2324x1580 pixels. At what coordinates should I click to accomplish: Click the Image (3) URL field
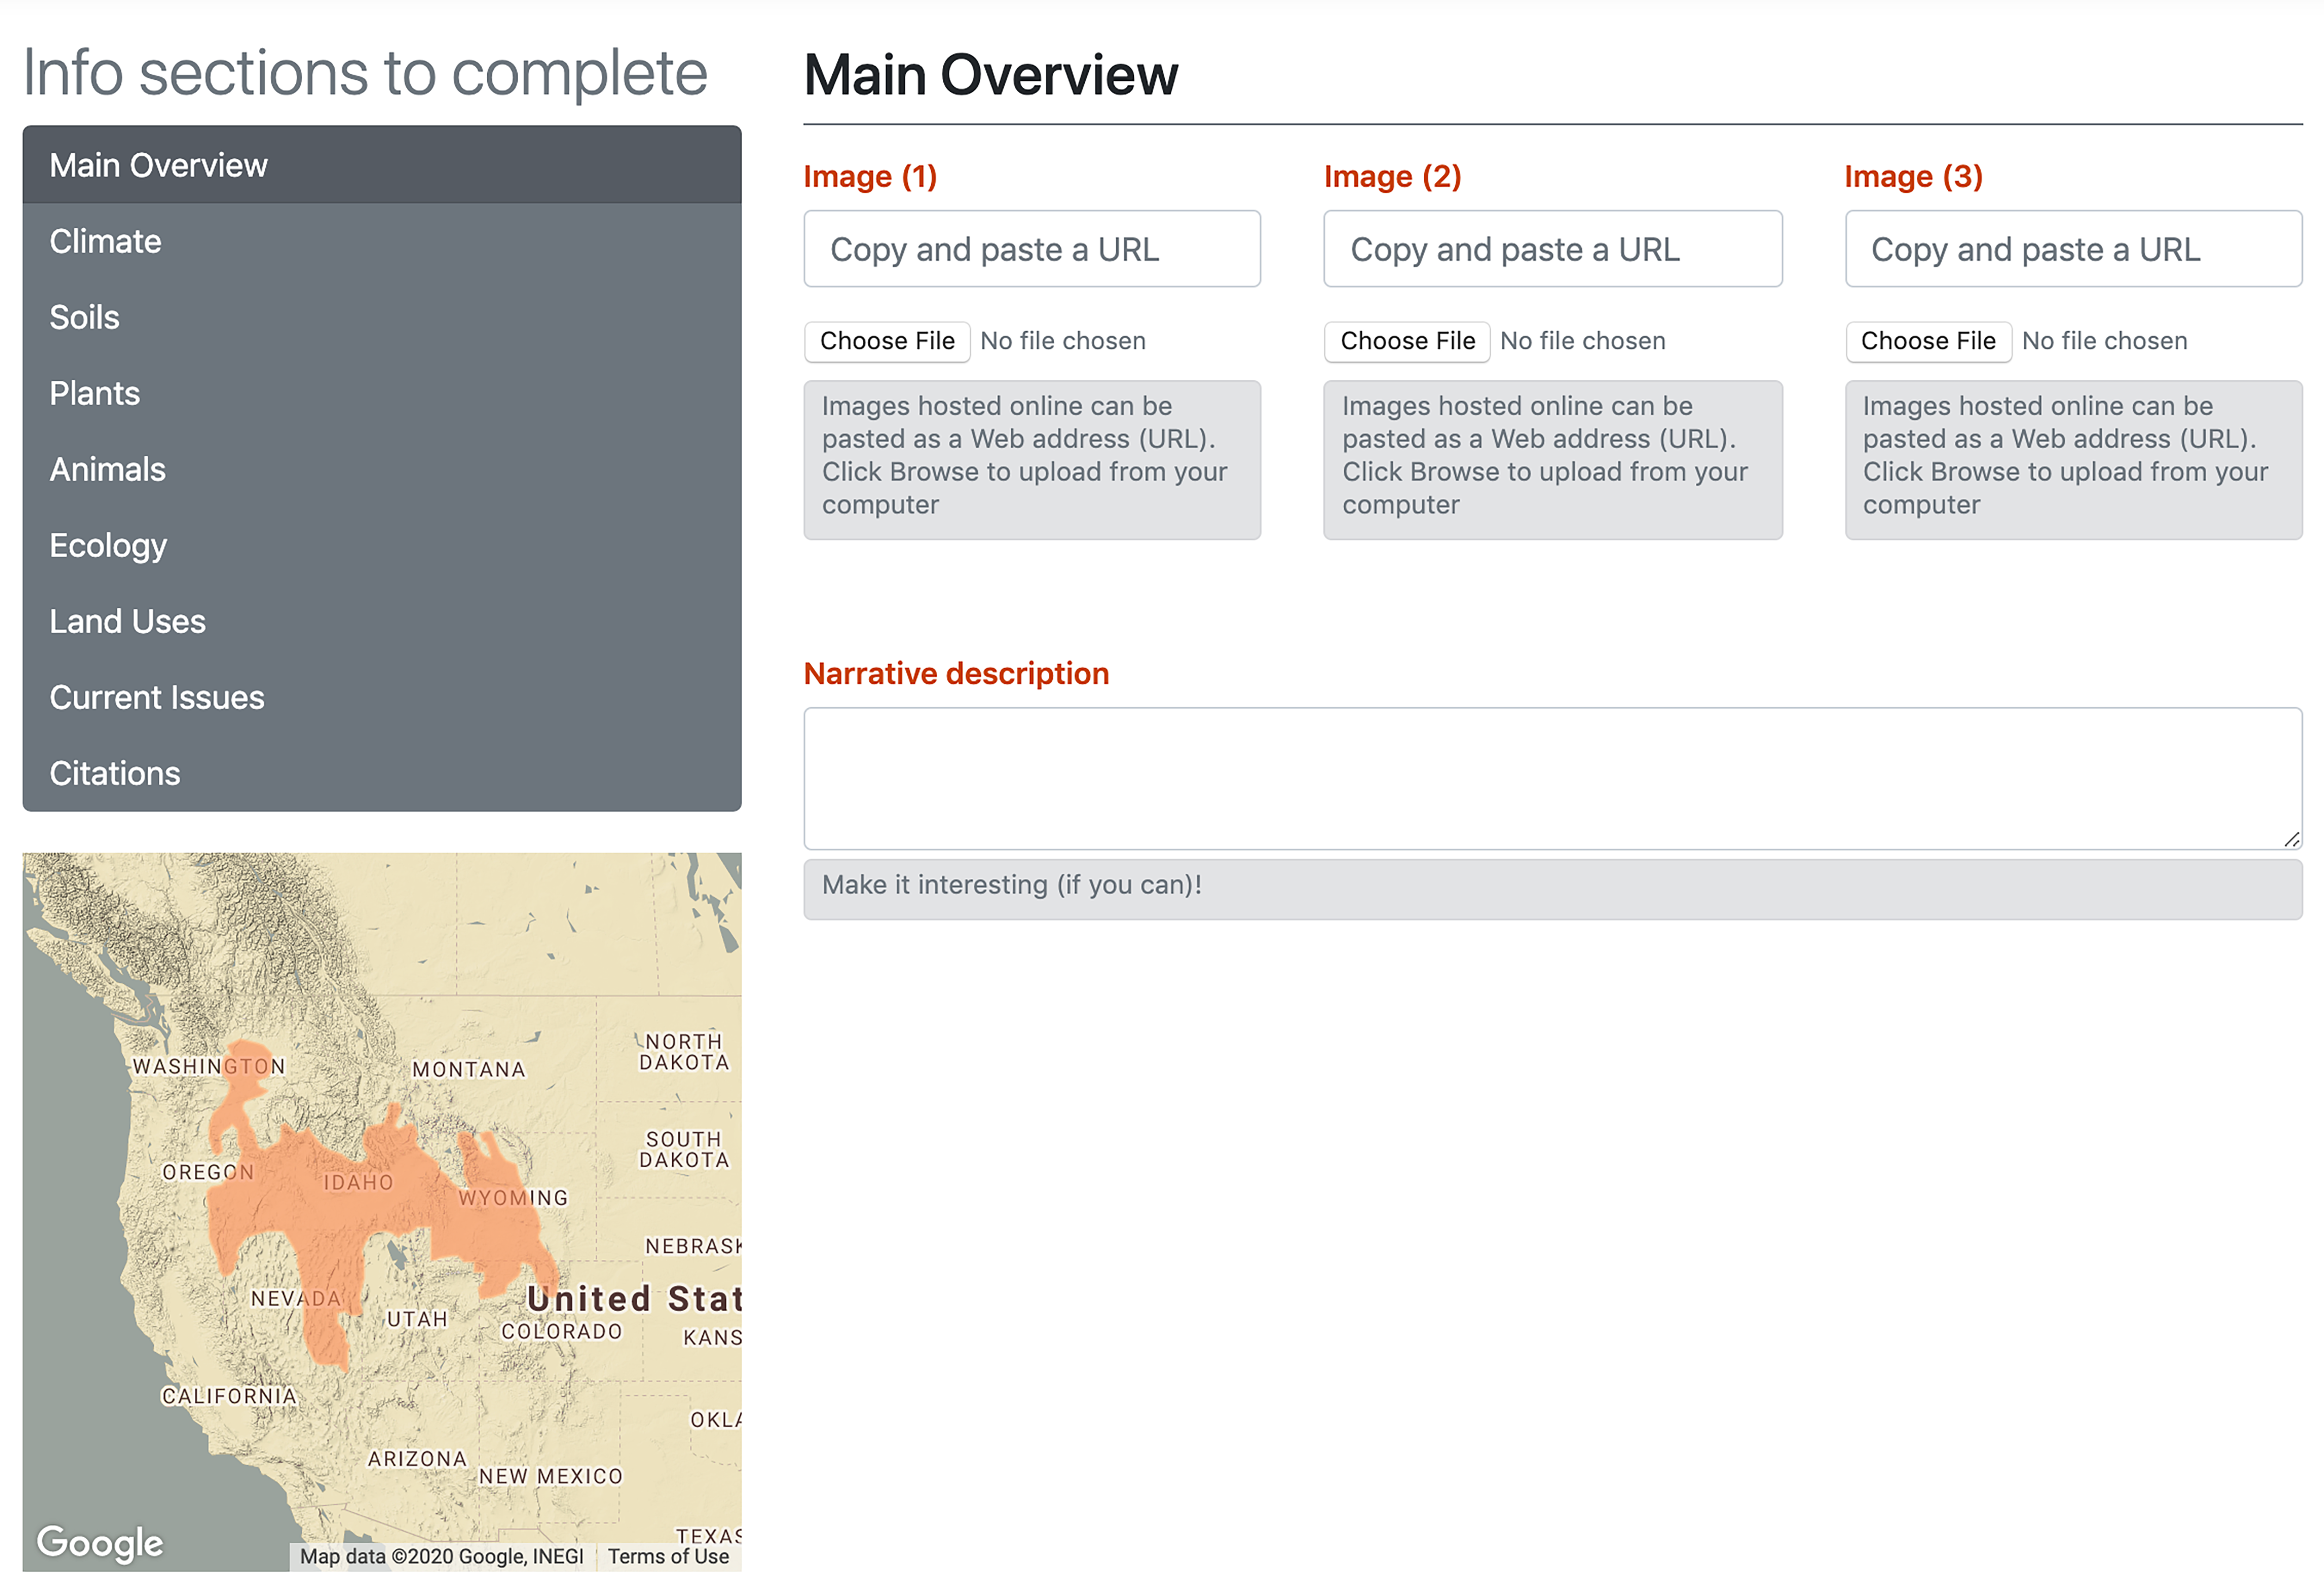point(2073,249)
